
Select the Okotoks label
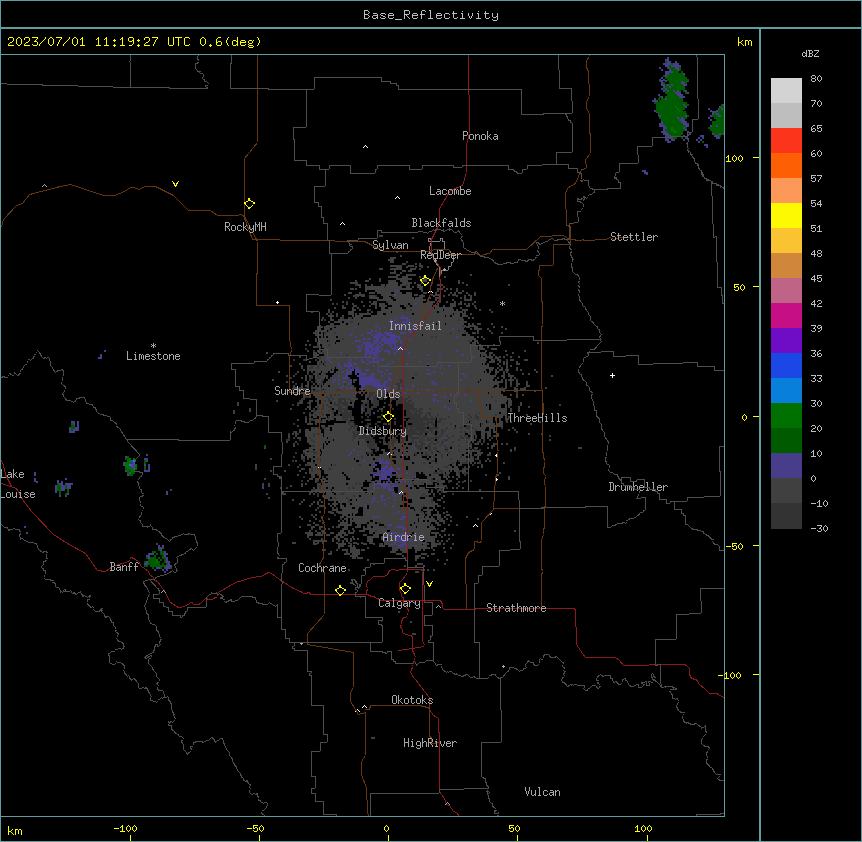click(x=412, y=700)
